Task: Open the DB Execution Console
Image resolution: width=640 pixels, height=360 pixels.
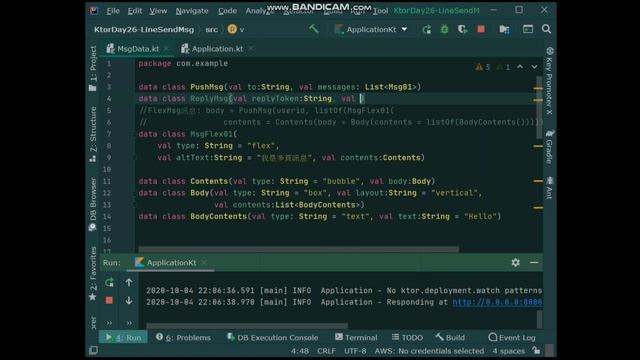Action: click(x=272, y=337)
